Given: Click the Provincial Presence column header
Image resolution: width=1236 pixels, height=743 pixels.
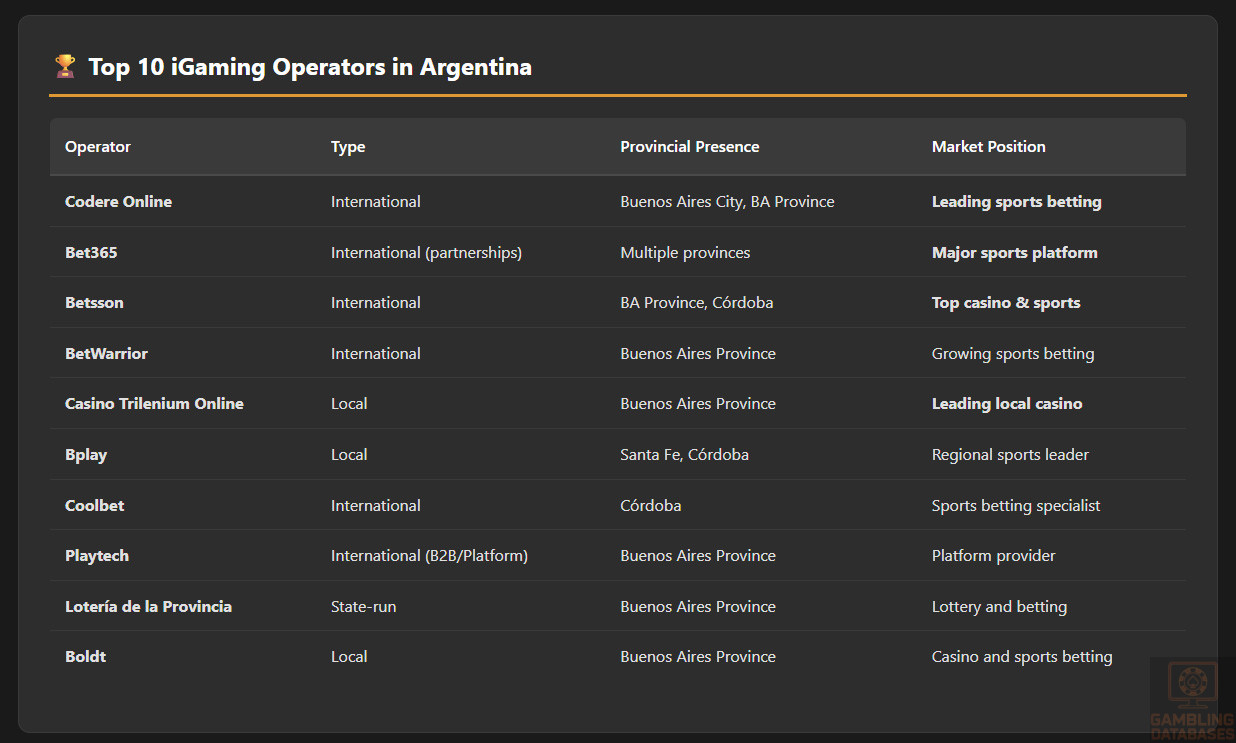Looking at the screenshot, I should (689, 147).
